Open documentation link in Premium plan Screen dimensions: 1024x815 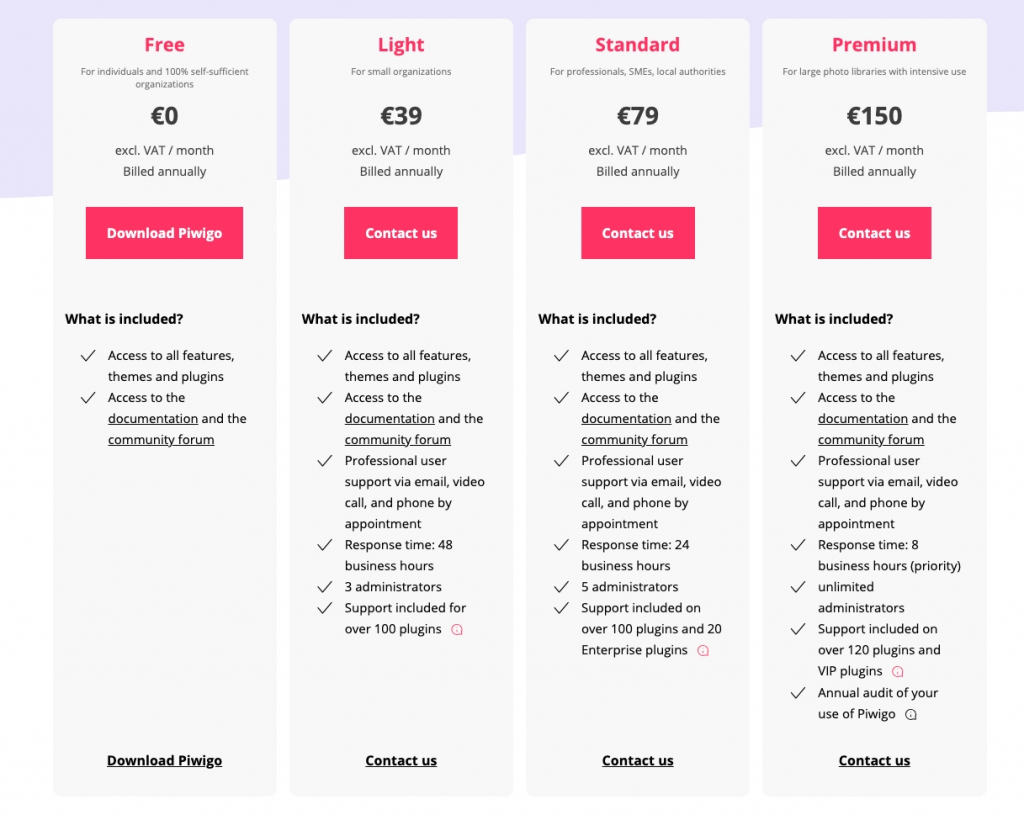pyautogui.click(x=863, y=419)
